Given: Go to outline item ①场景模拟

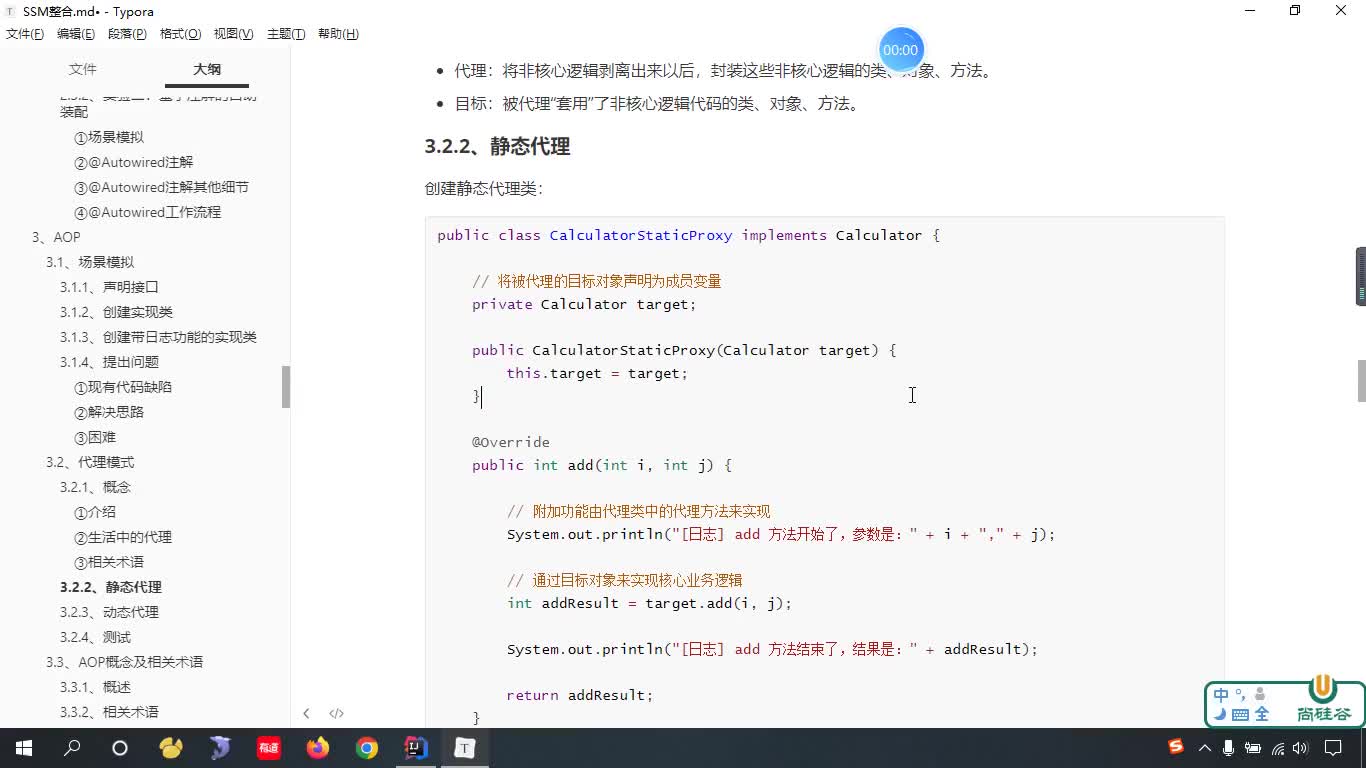Looking at the screenshot, I should point(109,137).
